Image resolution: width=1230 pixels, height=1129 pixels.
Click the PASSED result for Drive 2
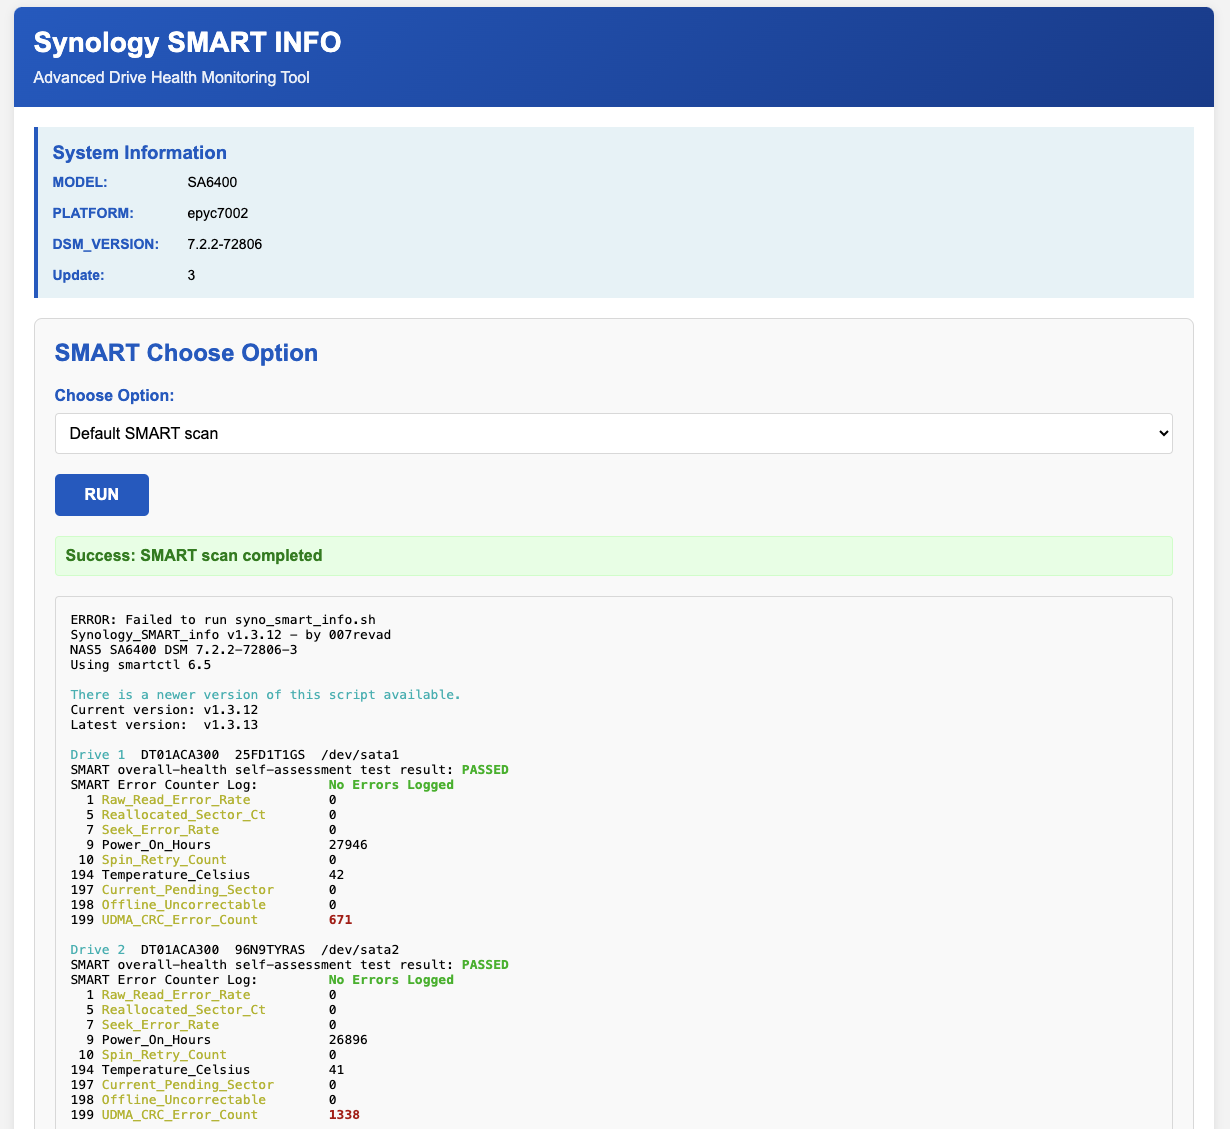tap(485, 965)
